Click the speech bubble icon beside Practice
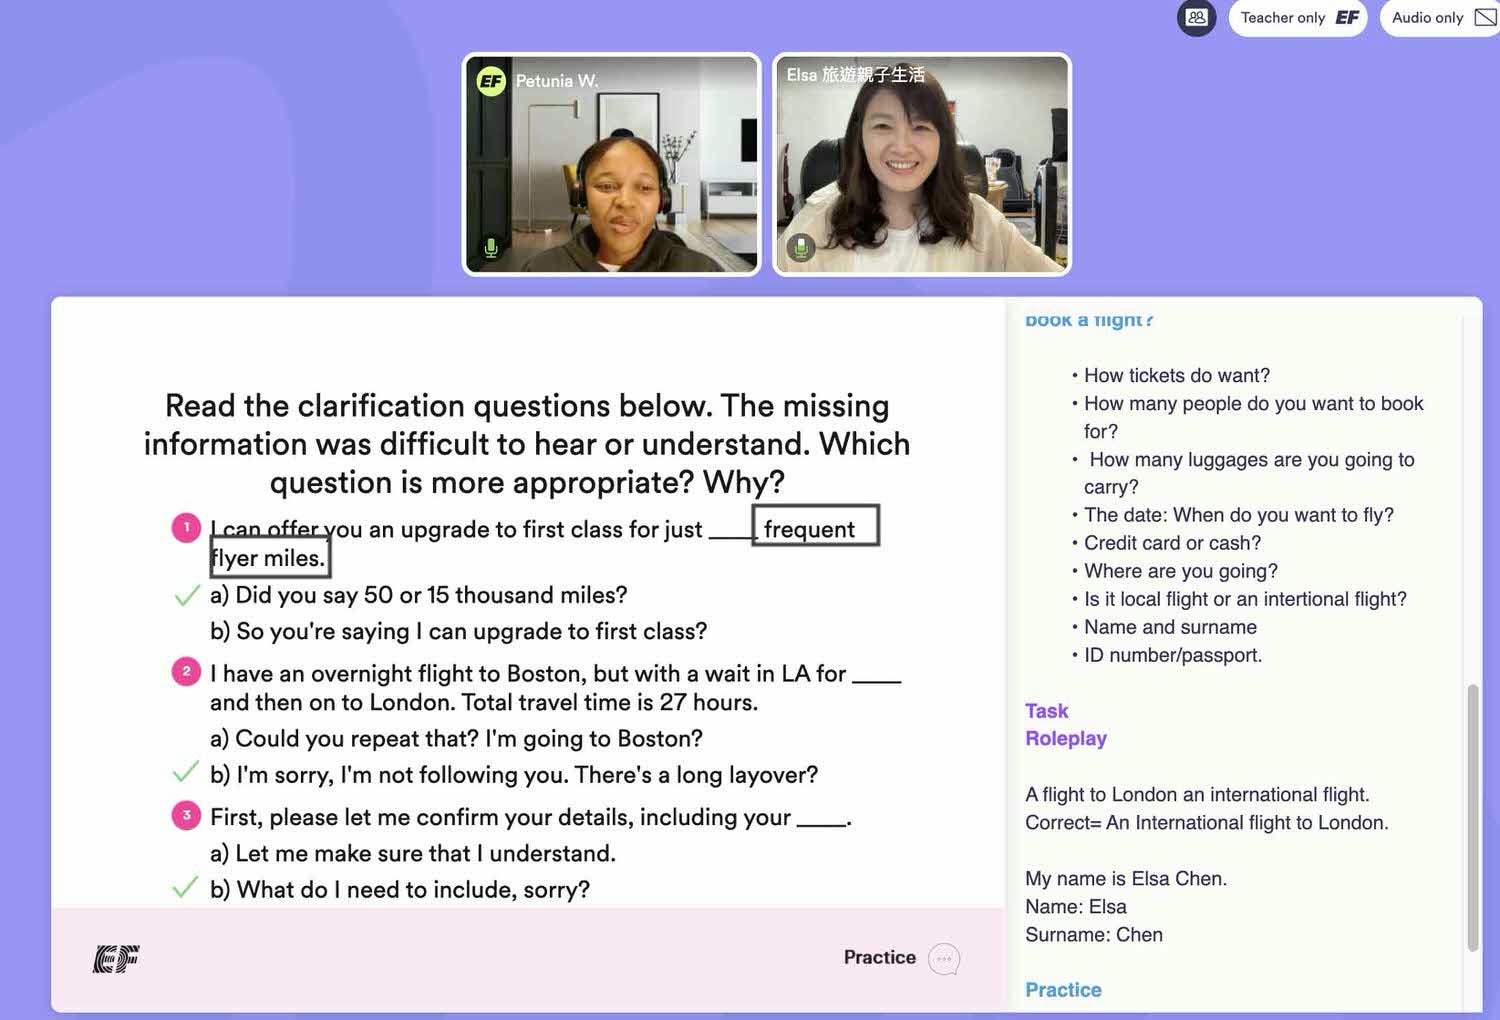Screen dimensions: 1500x1020 coord(943,958)
